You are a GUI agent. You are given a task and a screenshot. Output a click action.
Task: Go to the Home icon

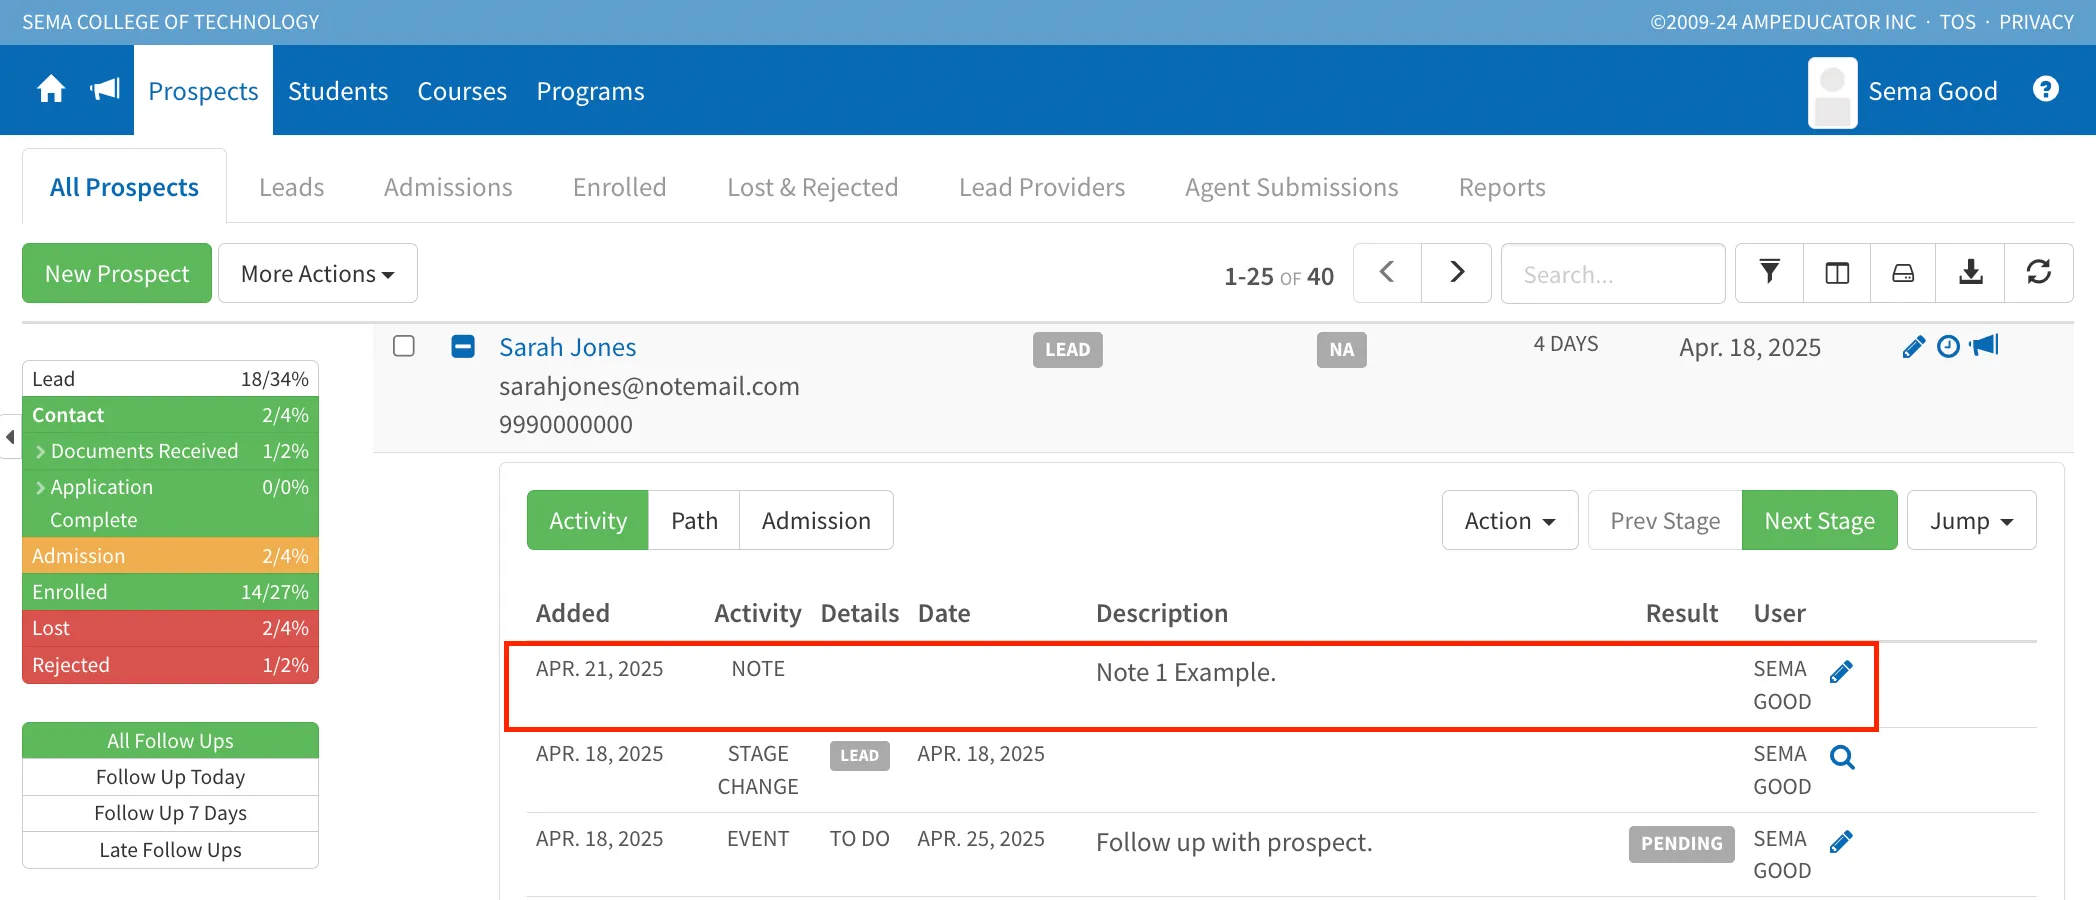(51, 90)
